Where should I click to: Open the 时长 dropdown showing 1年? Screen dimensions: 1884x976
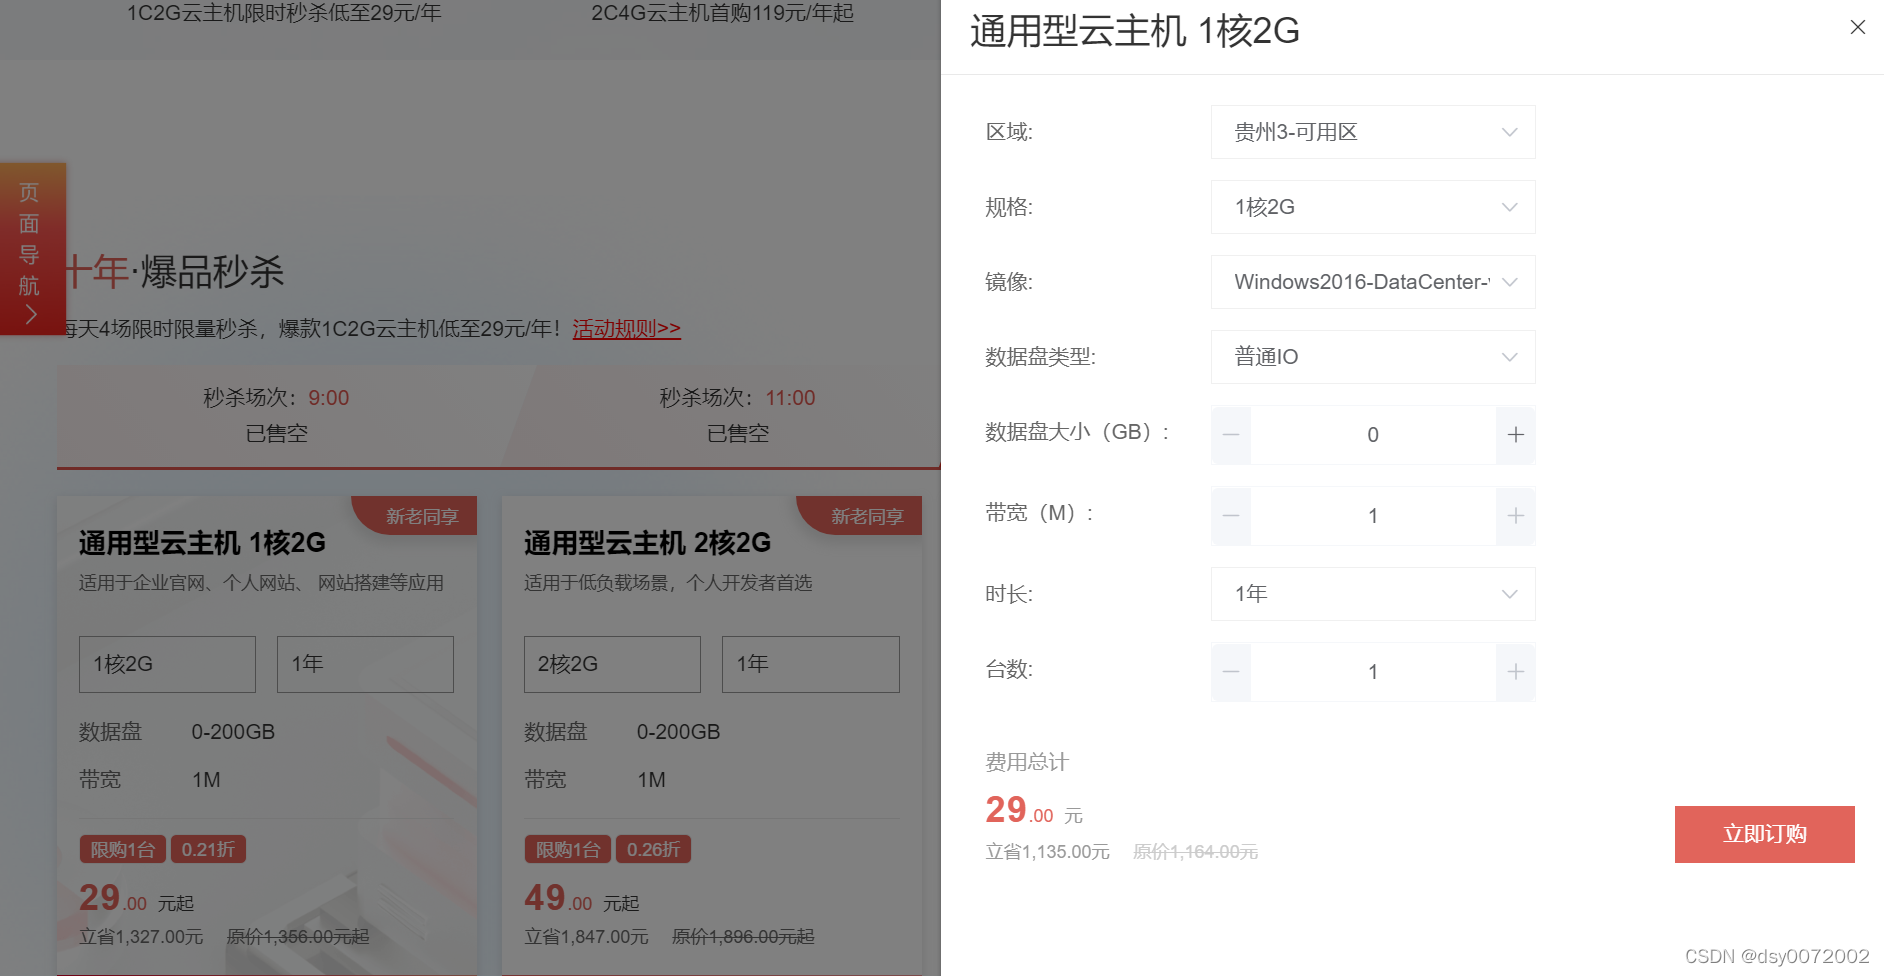pos(1373,594)
